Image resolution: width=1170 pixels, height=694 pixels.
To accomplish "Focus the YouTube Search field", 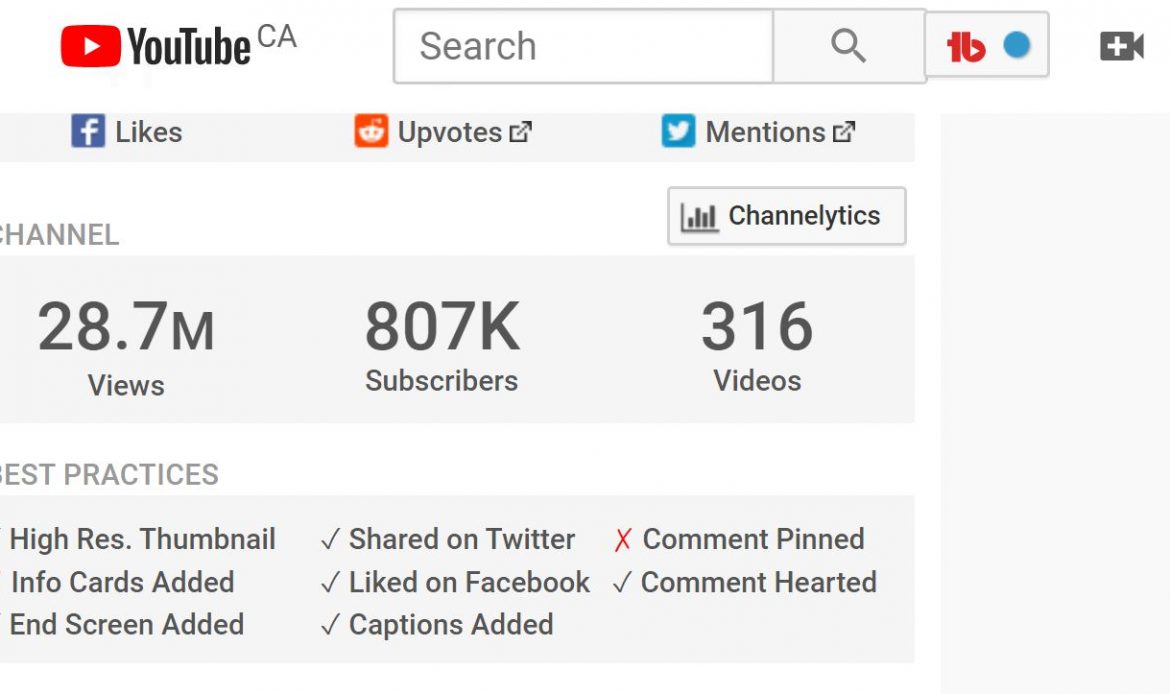I will pos(584,46).
